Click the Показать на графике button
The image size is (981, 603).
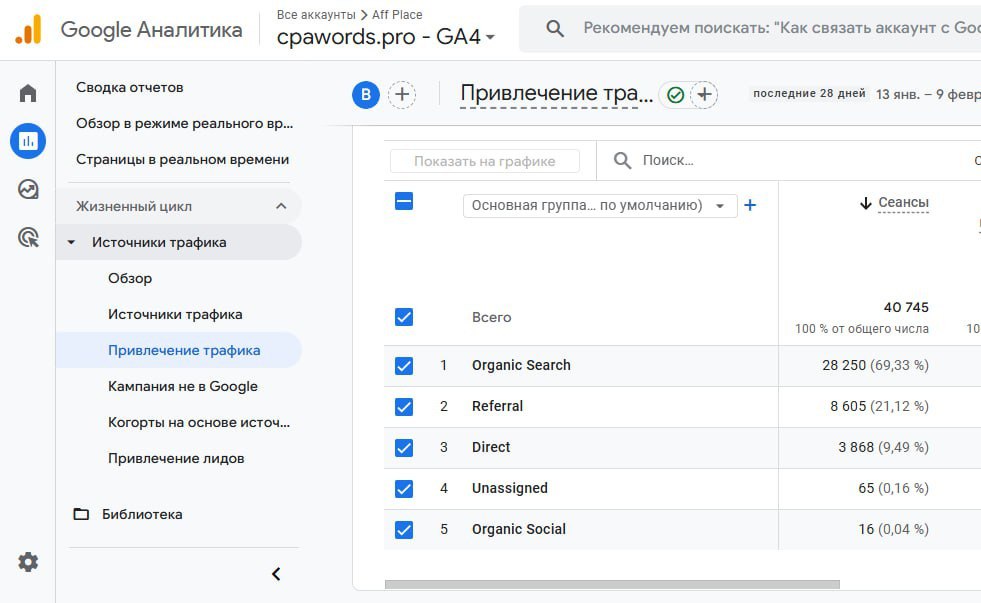[x=485, y=161]
